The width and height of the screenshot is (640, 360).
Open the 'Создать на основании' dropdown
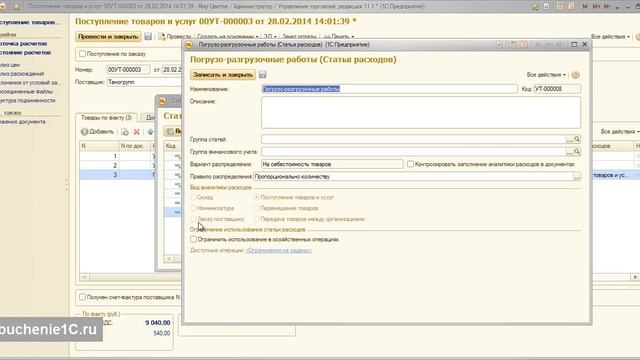click(227, 37)
